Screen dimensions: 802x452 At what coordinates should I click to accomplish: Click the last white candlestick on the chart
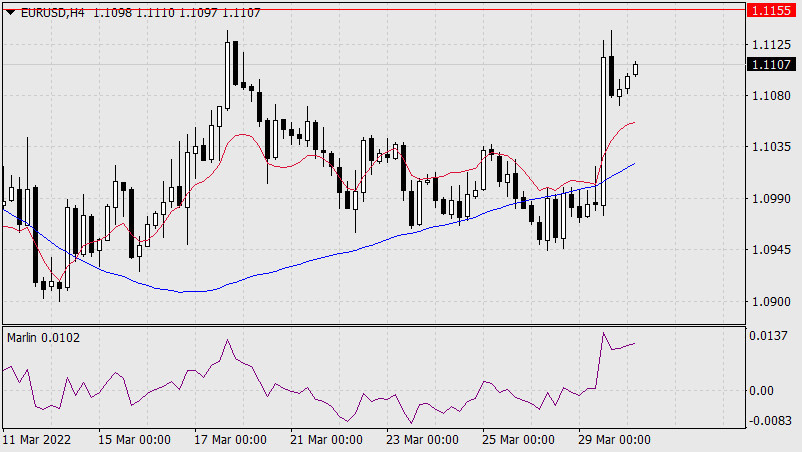(x=636, y=69)
